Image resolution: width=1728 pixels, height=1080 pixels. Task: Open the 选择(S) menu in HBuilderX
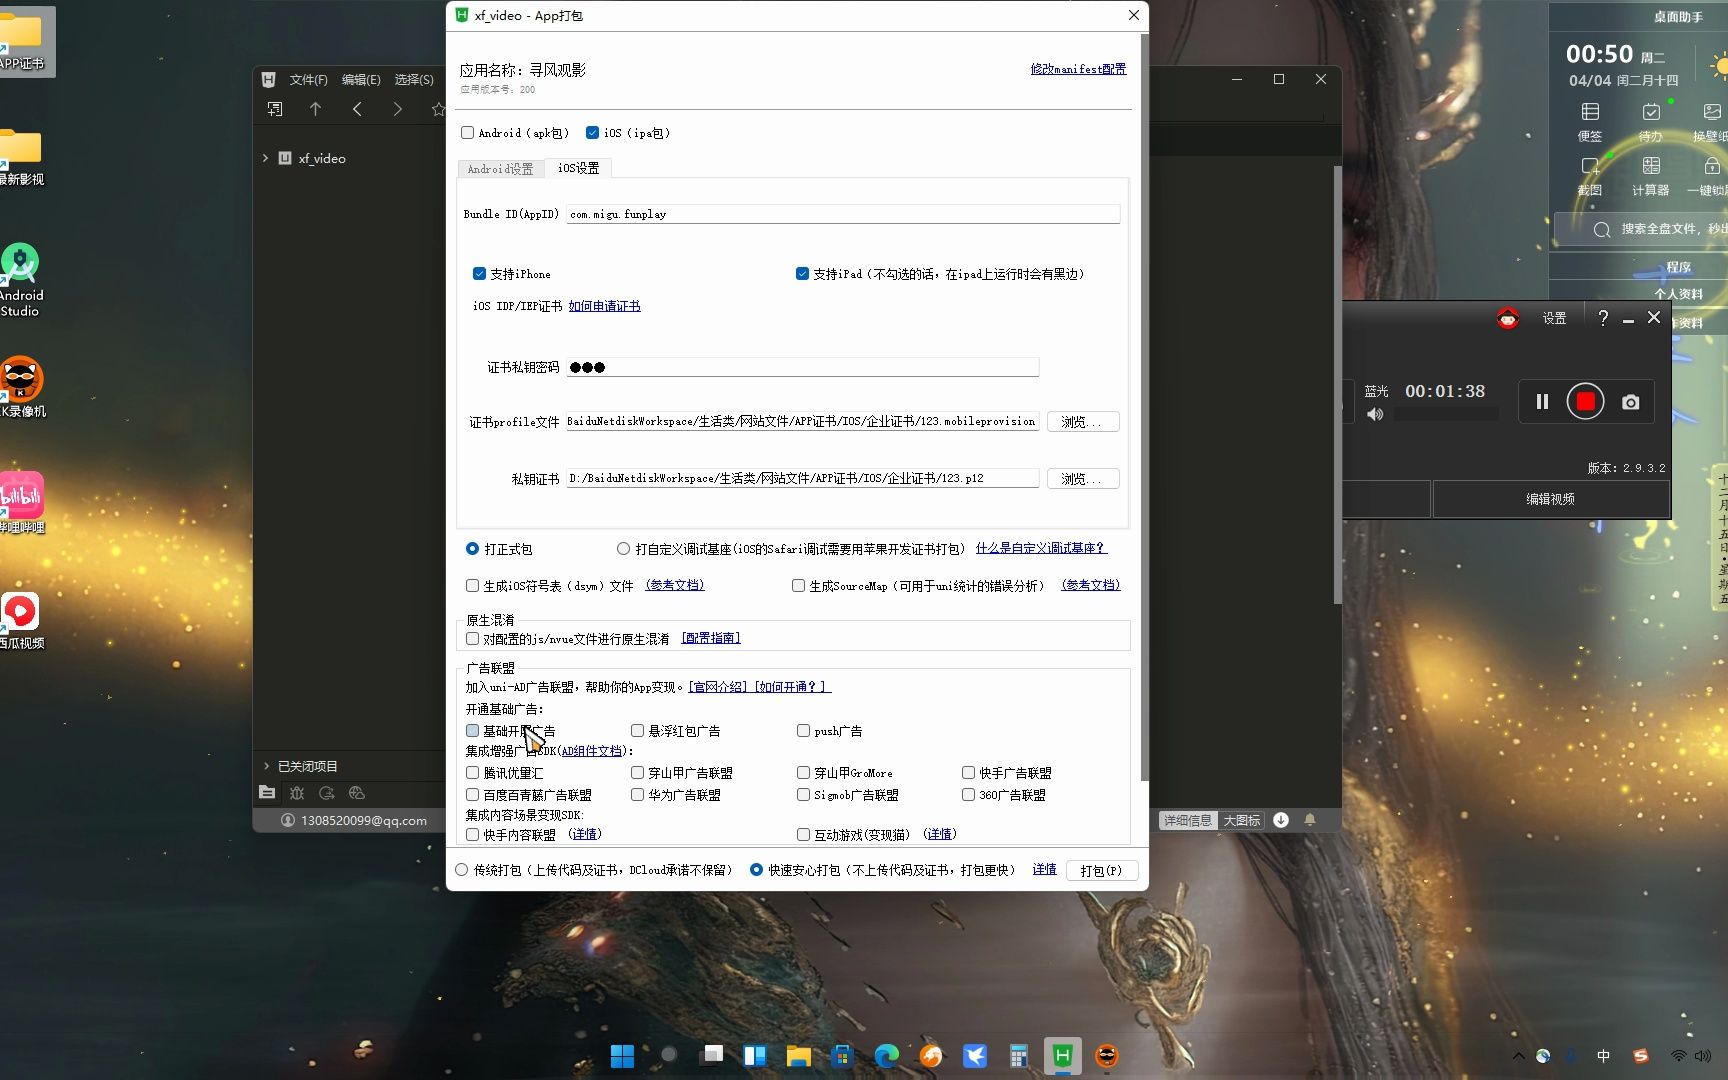(x=414, y=79)
